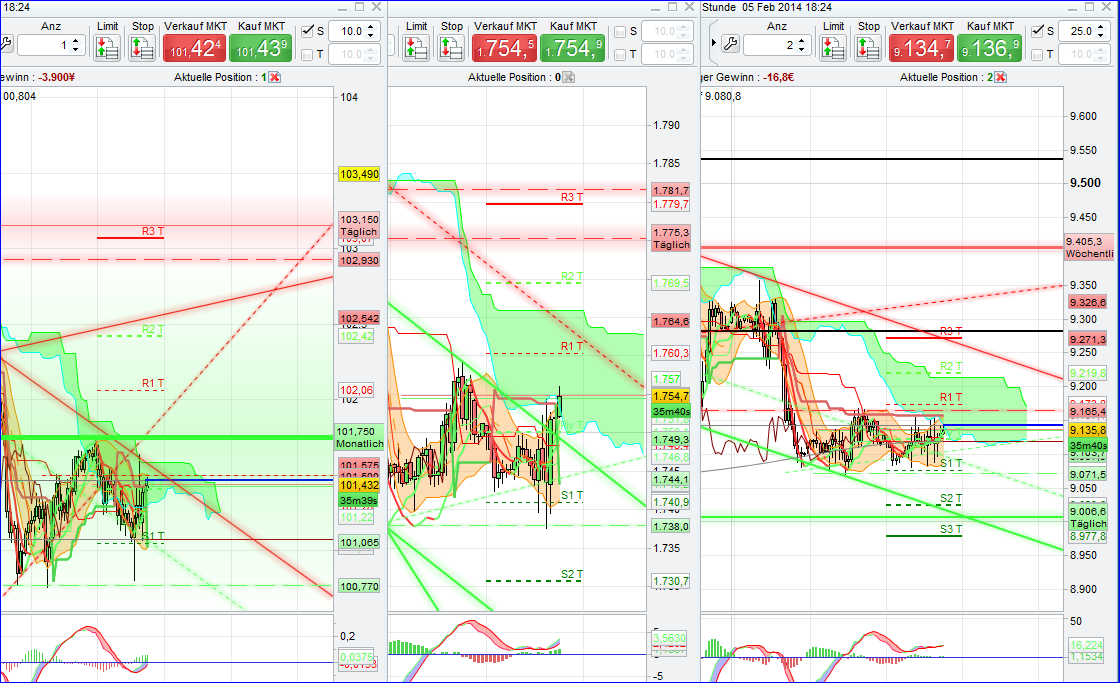
Task: Uncheck the S checkbox on the middle chart
Action: coord(620,32)
